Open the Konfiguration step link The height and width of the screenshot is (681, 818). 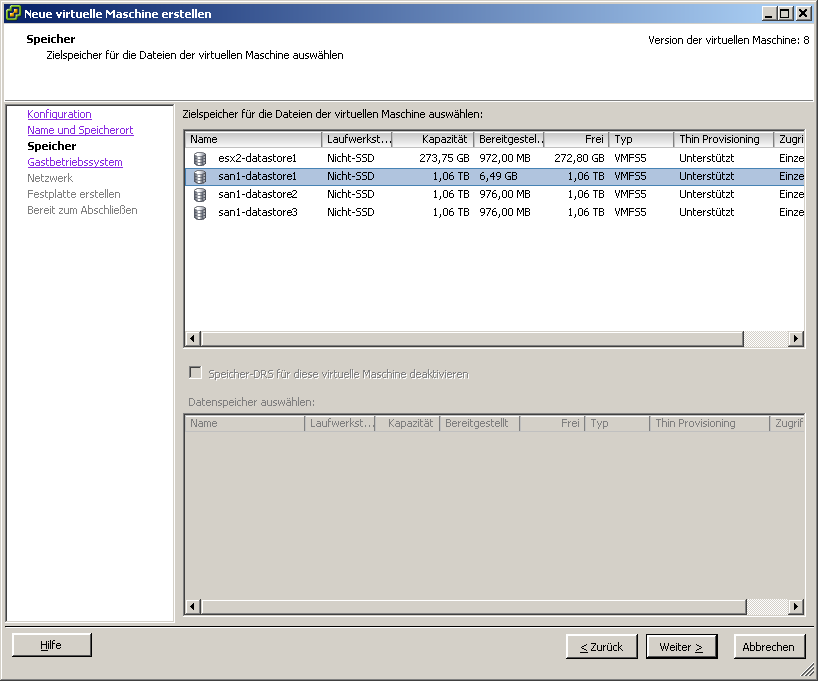tap(59, 114)
